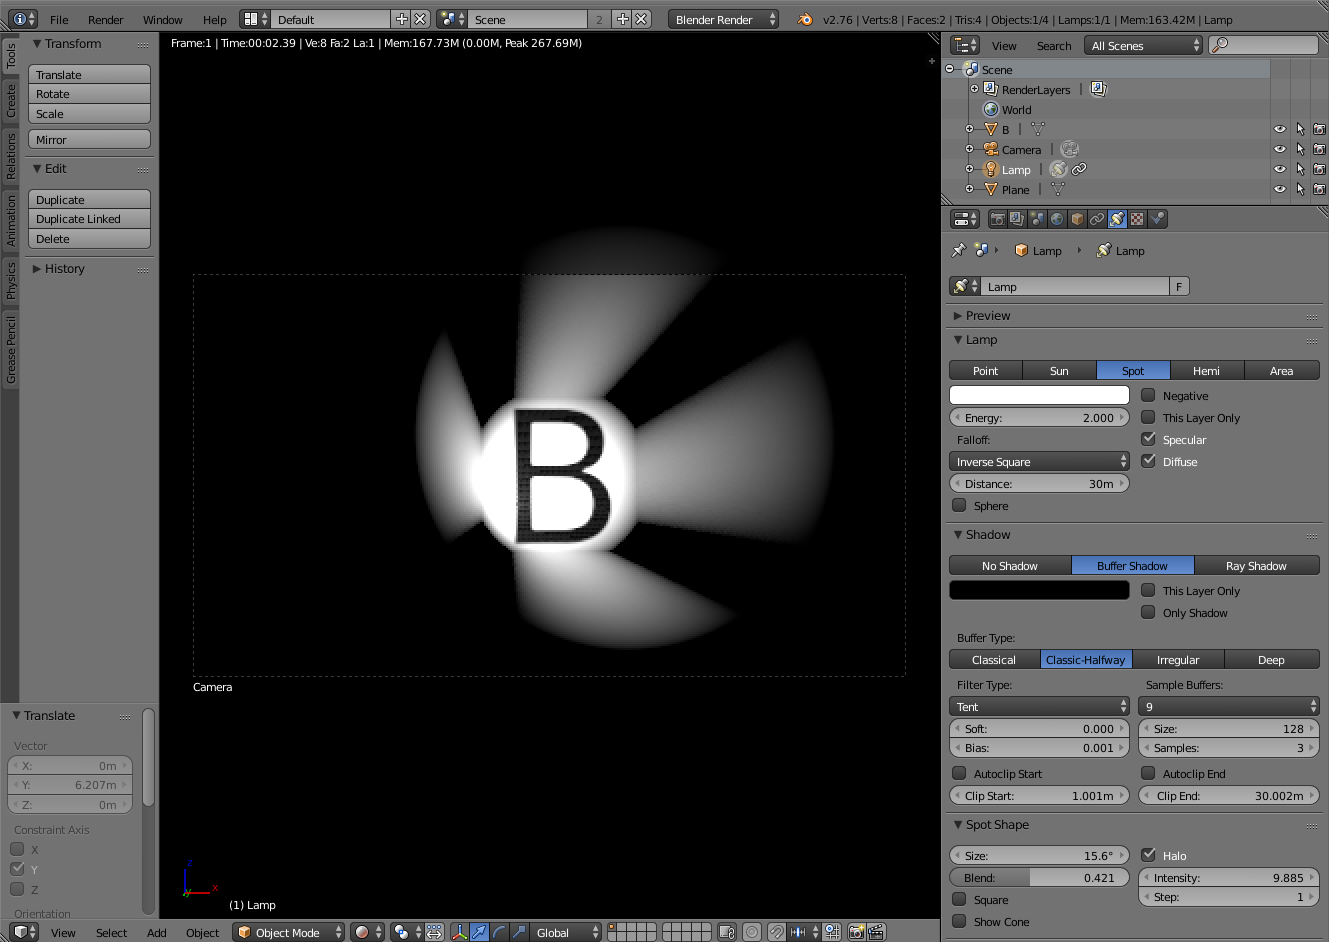This screenshot has width=1329, height=942.
Task: Select the translate manipulator arrow icon
Action: pyautogui.click(x=479, y=932)
